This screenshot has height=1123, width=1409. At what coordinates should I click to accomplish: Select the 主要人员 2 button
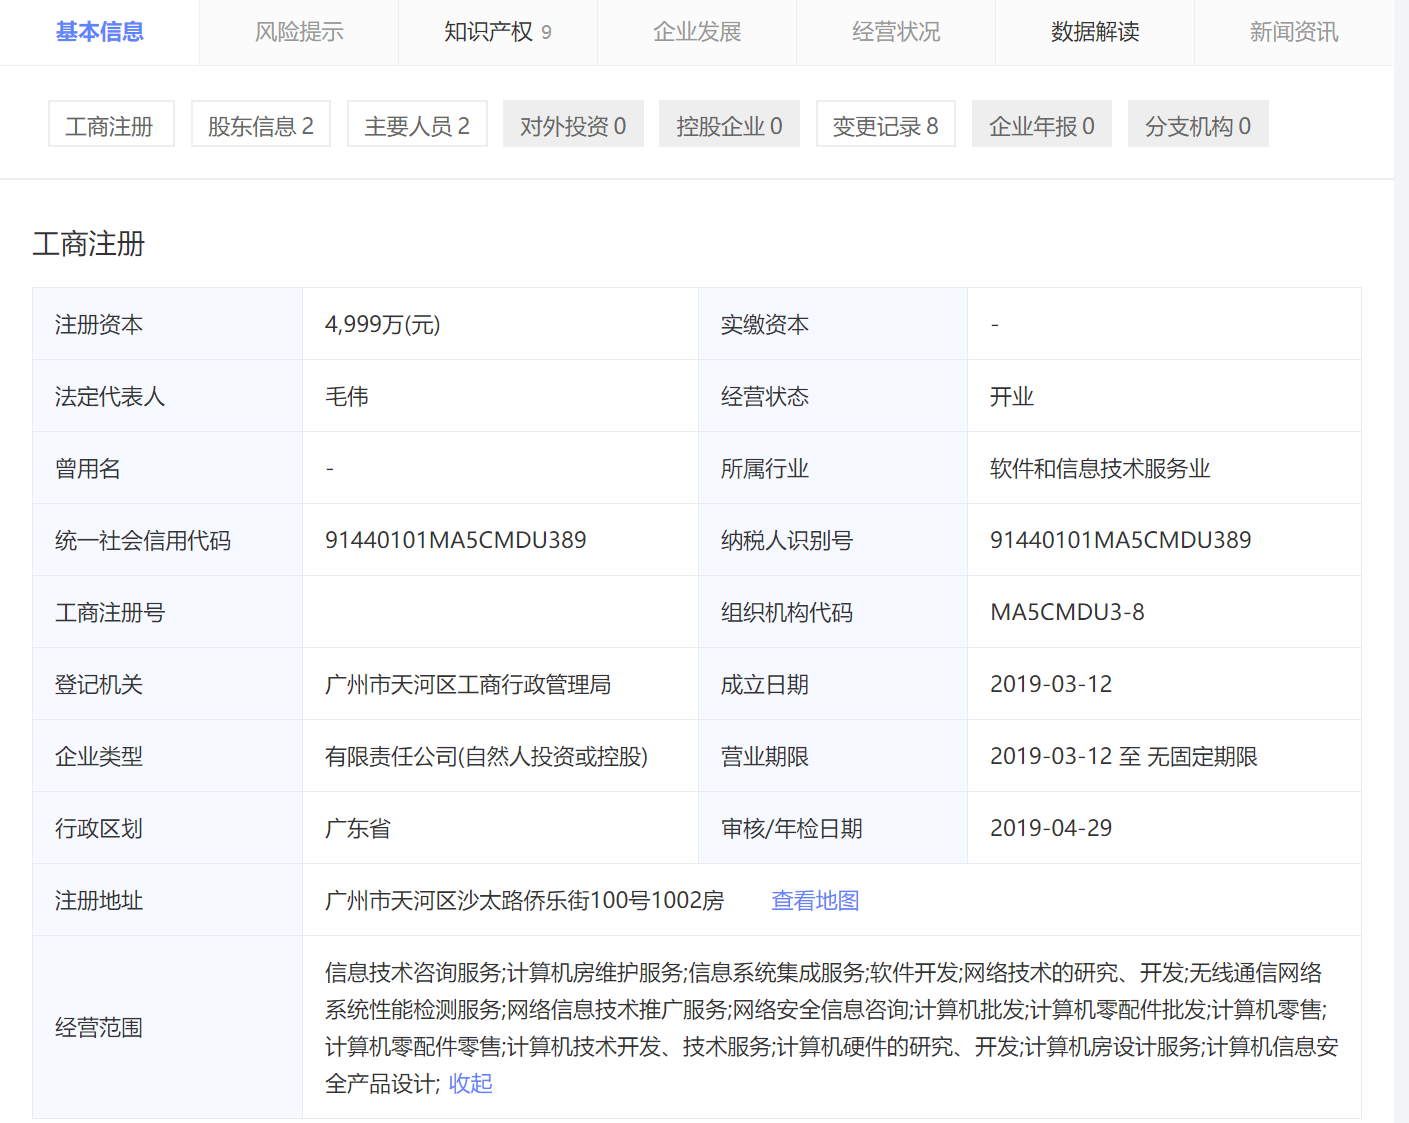pyautogui.click(x=417, y=126)
